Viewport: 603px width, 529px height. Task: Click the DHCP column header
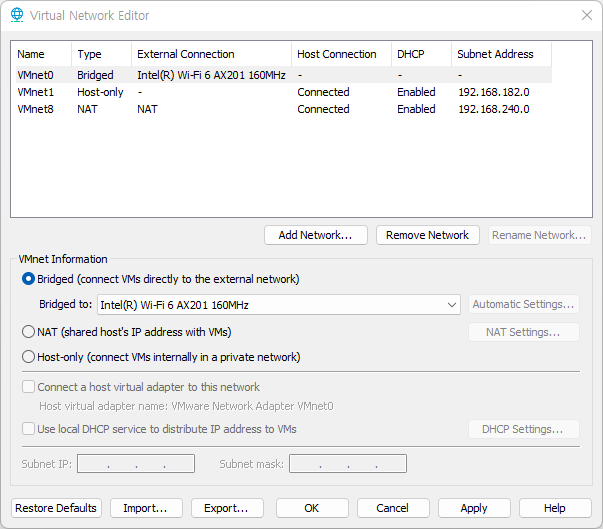[421, 54]
